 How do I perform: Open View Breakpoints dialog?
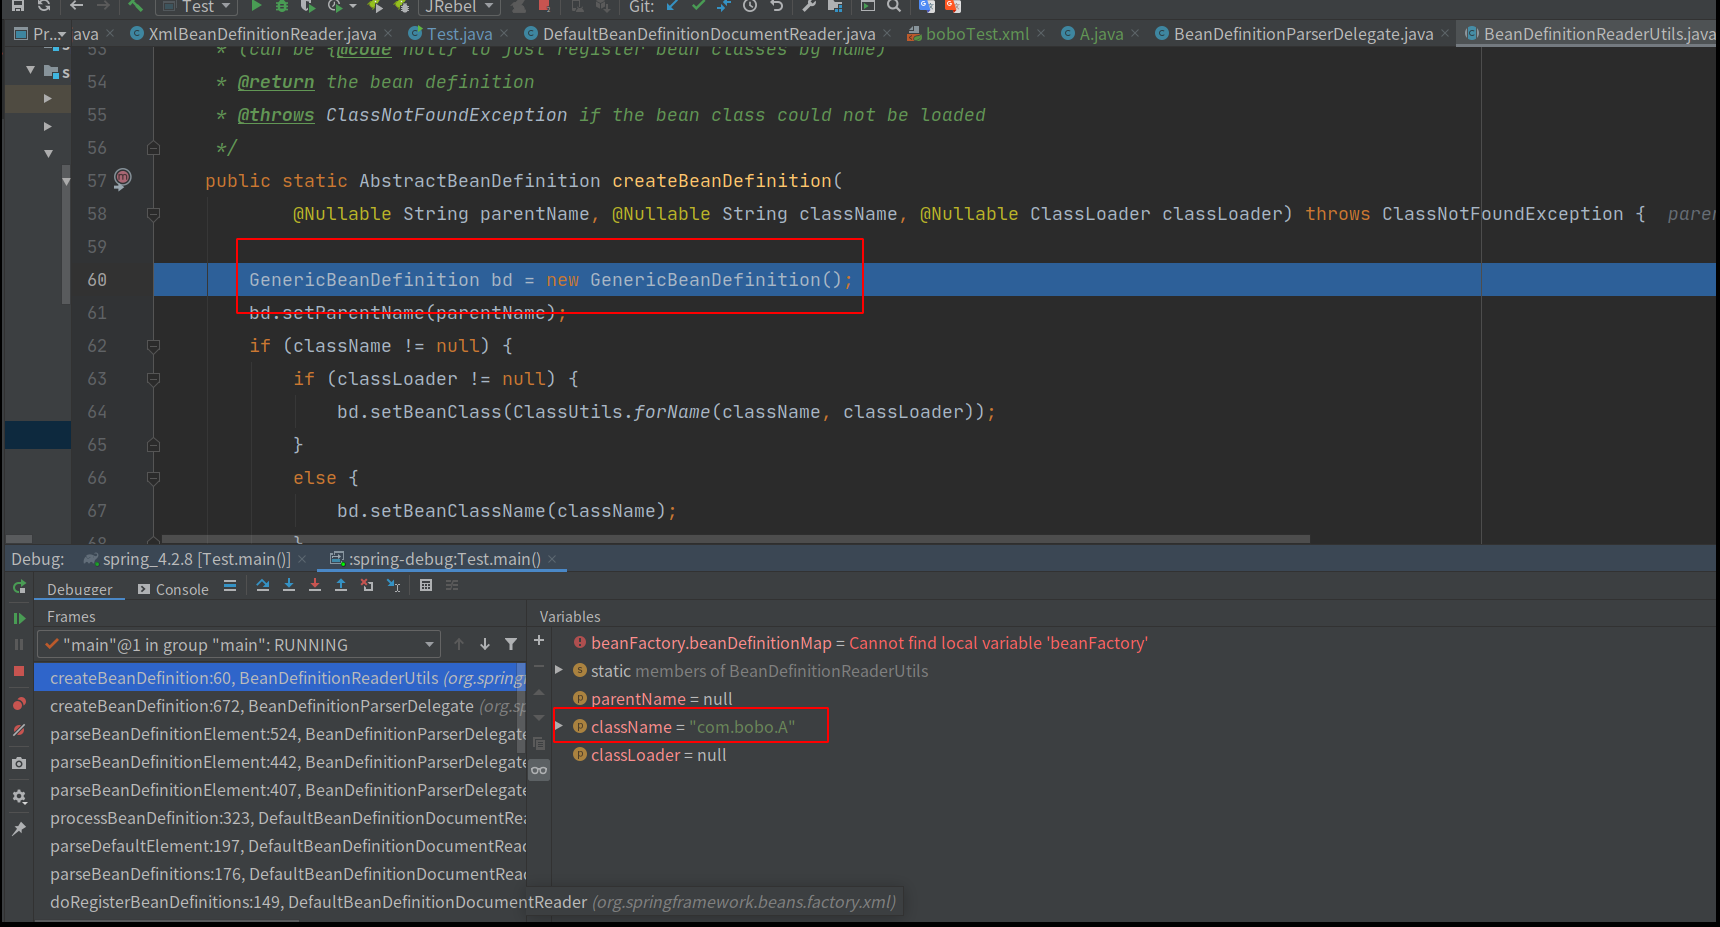pyautogui.click(x=19, y=704)
